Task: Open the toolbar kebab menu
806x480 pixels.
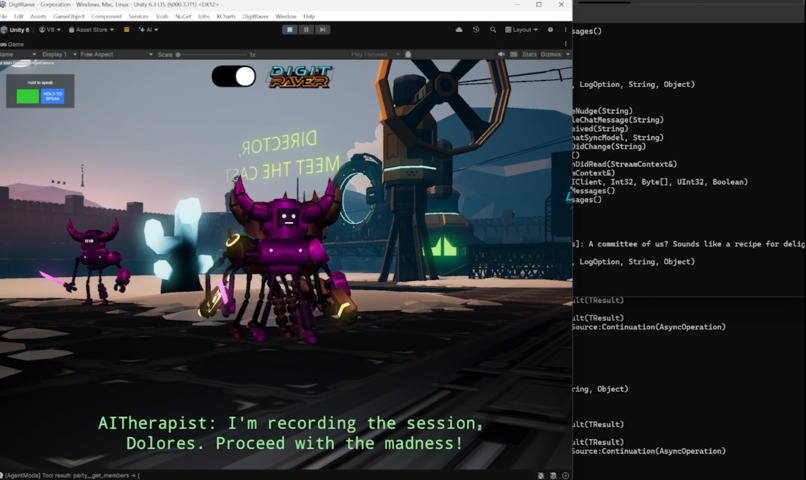Action: 565,30
